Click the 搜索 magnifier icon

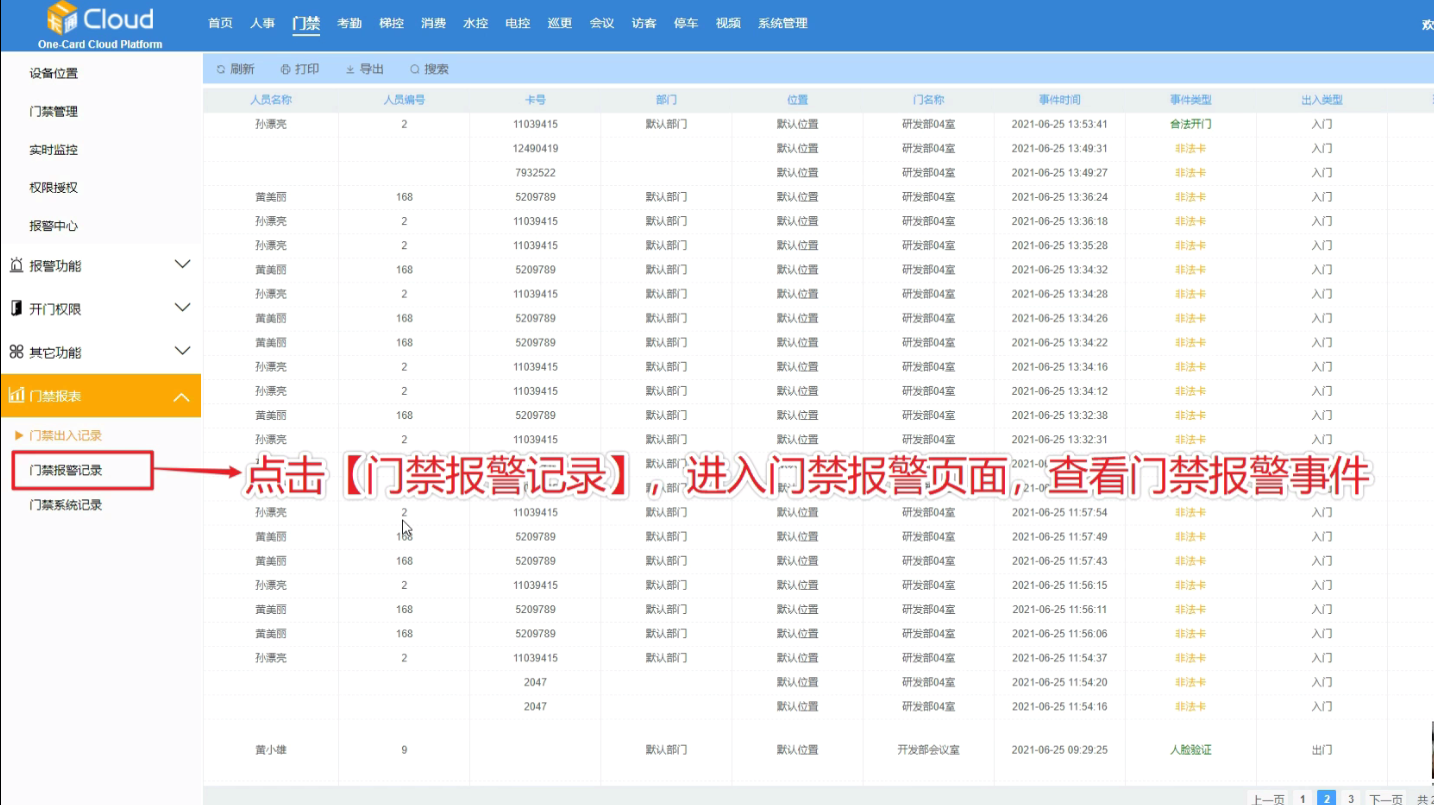pos(415,70)
